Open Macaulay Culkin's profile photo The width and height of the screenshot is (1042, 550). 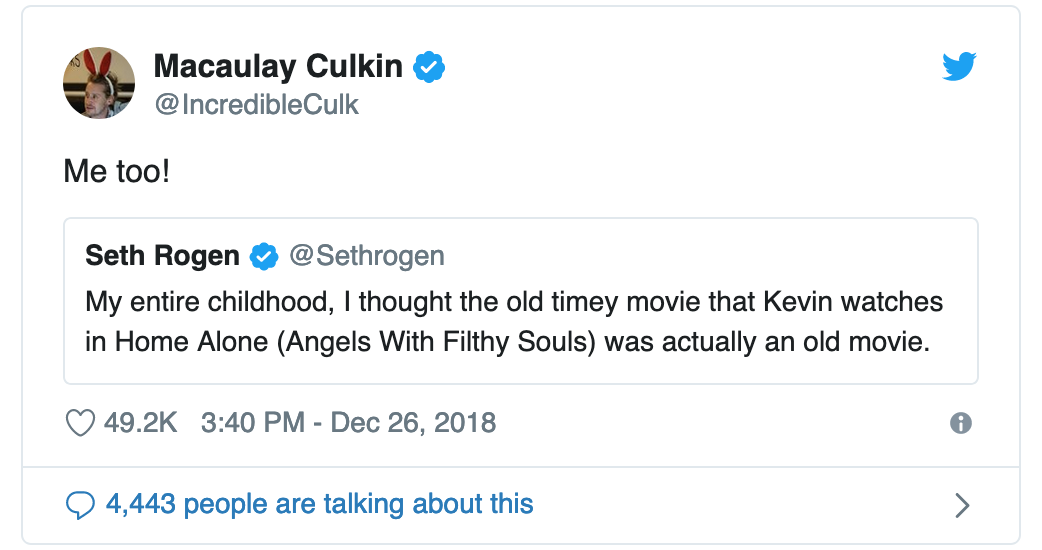(x=99, y=82)
